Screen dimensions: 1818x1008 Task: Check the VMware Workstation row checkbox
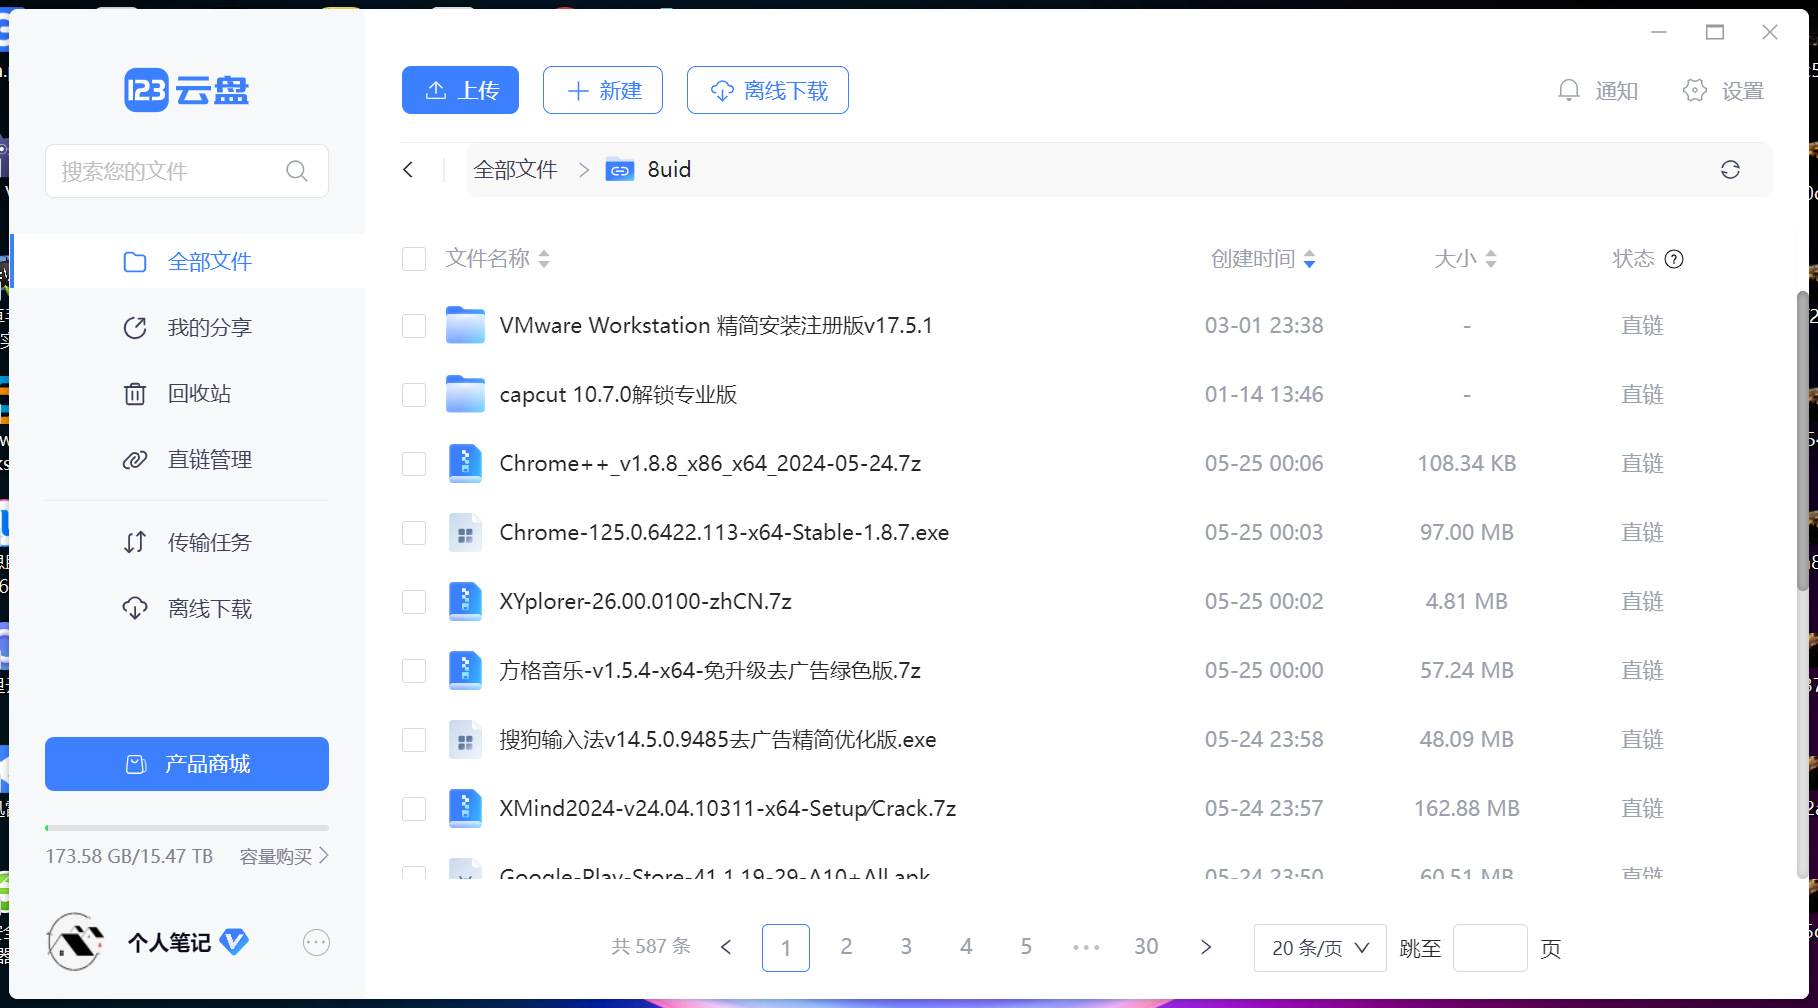click(x=414, y=326)
